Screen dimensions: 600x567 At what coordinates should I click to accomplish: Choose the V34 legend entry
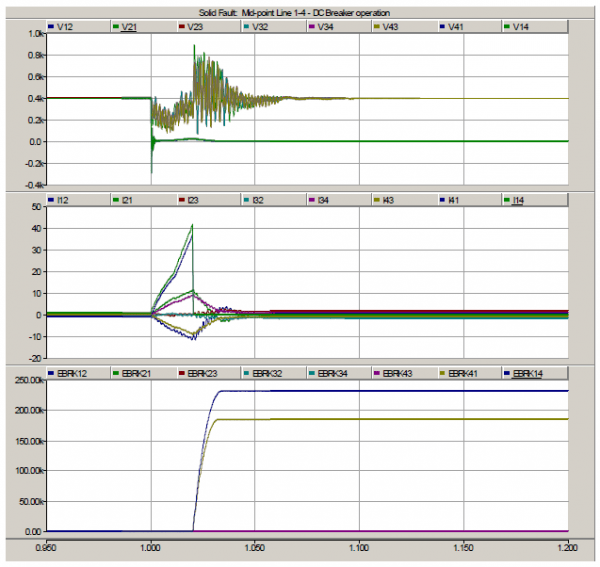[339, 27]
